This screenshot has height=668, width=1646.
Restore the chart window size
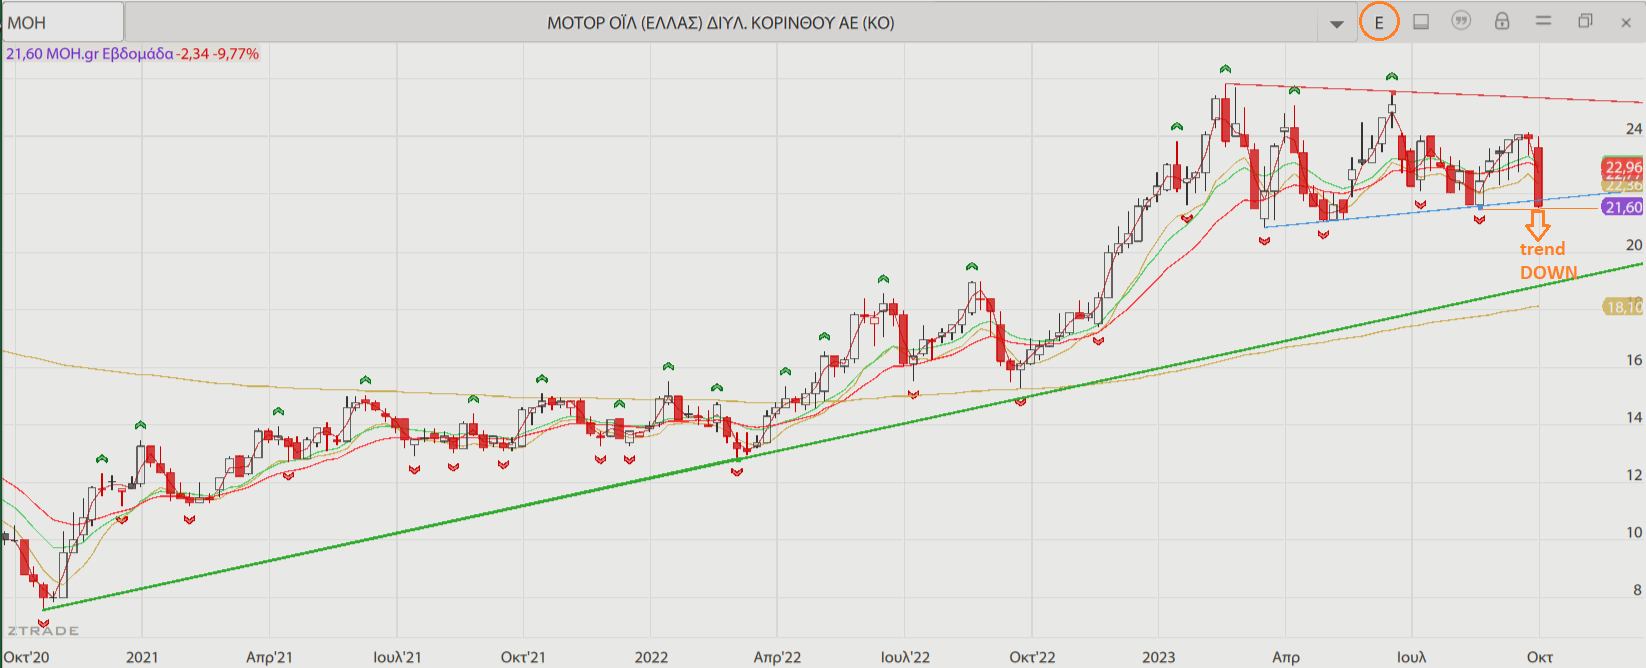click(x=1585, y=21)
